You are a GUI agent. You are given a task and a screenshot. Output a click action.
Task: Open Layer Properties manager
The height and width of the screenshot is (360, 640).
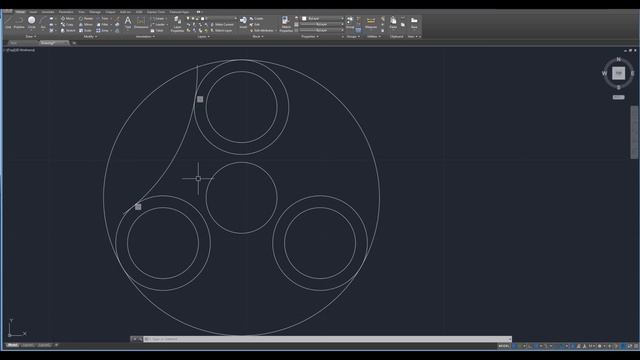(178, 24)
